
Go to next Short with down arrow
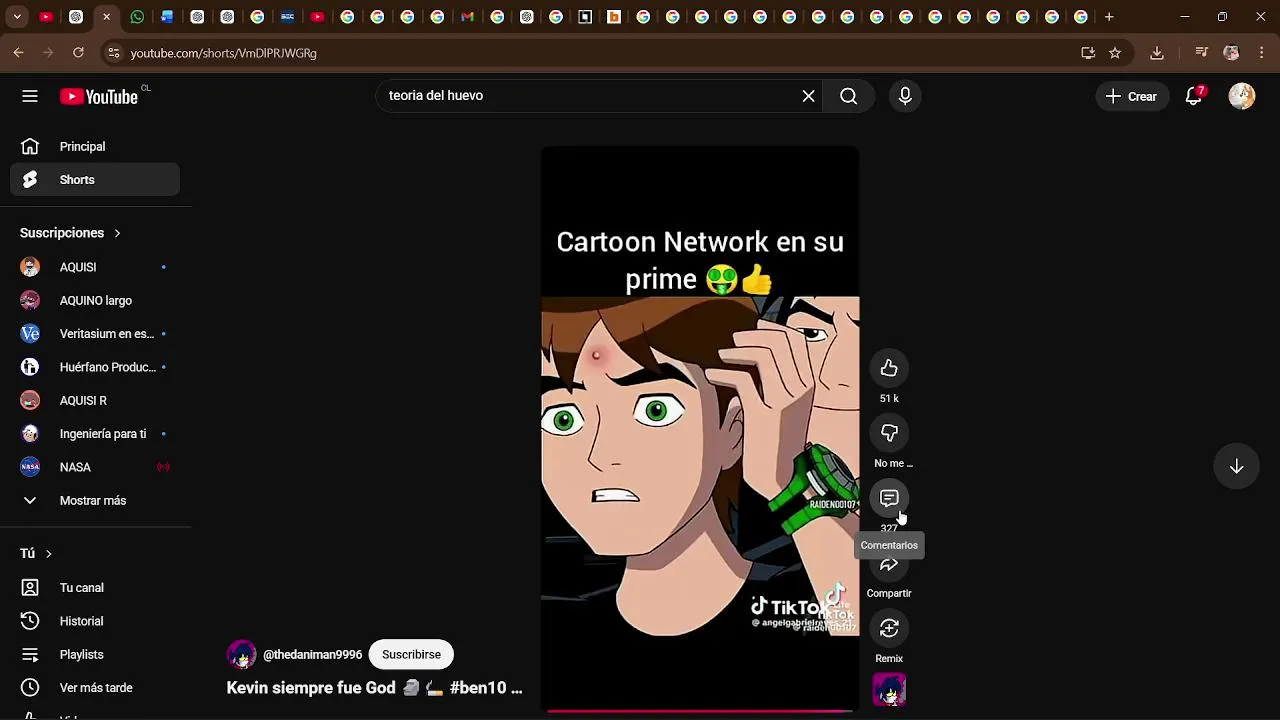tap(1236, 467)
